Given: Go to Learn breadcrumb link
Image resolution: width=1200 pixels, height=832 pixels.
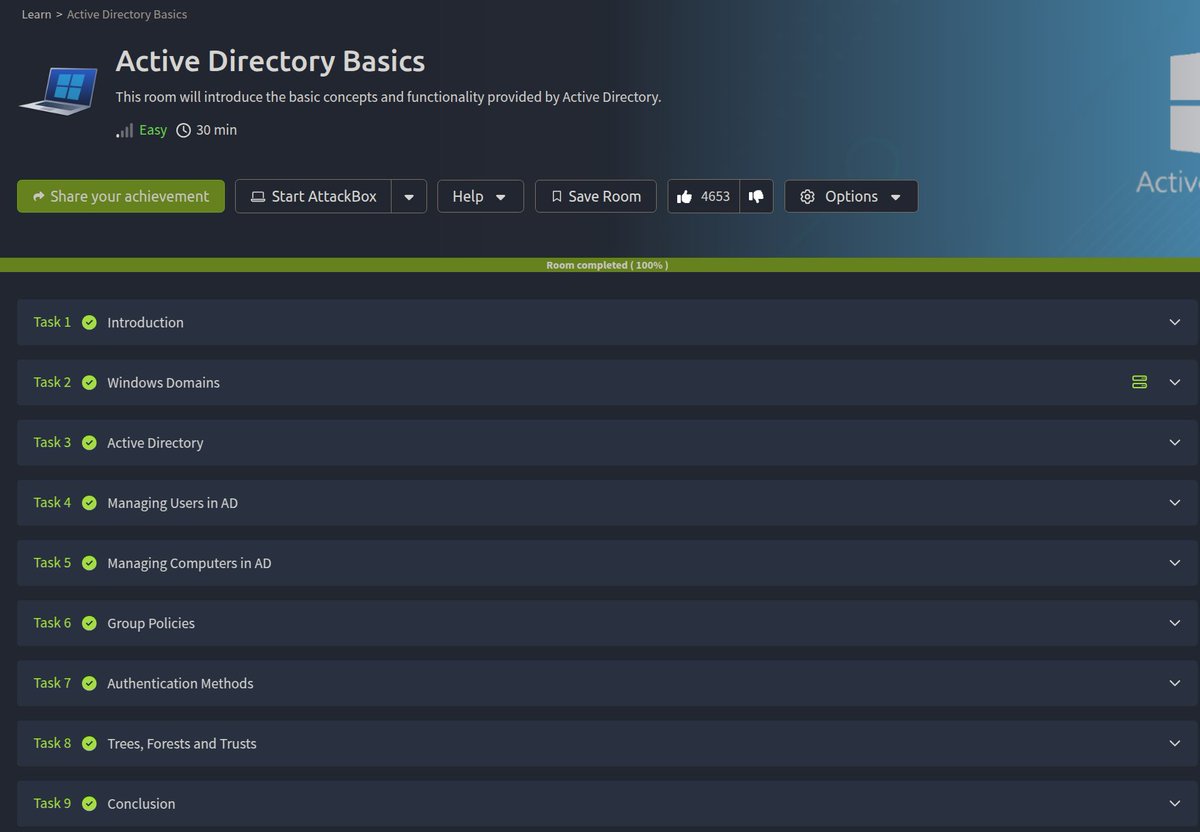Looking at the screenshot, I should 36,14.
